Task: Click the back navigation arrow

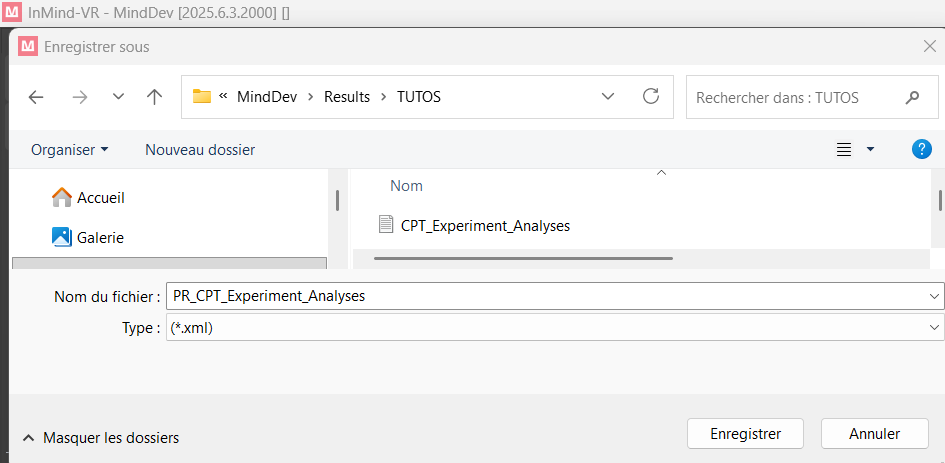Action: 36,97
